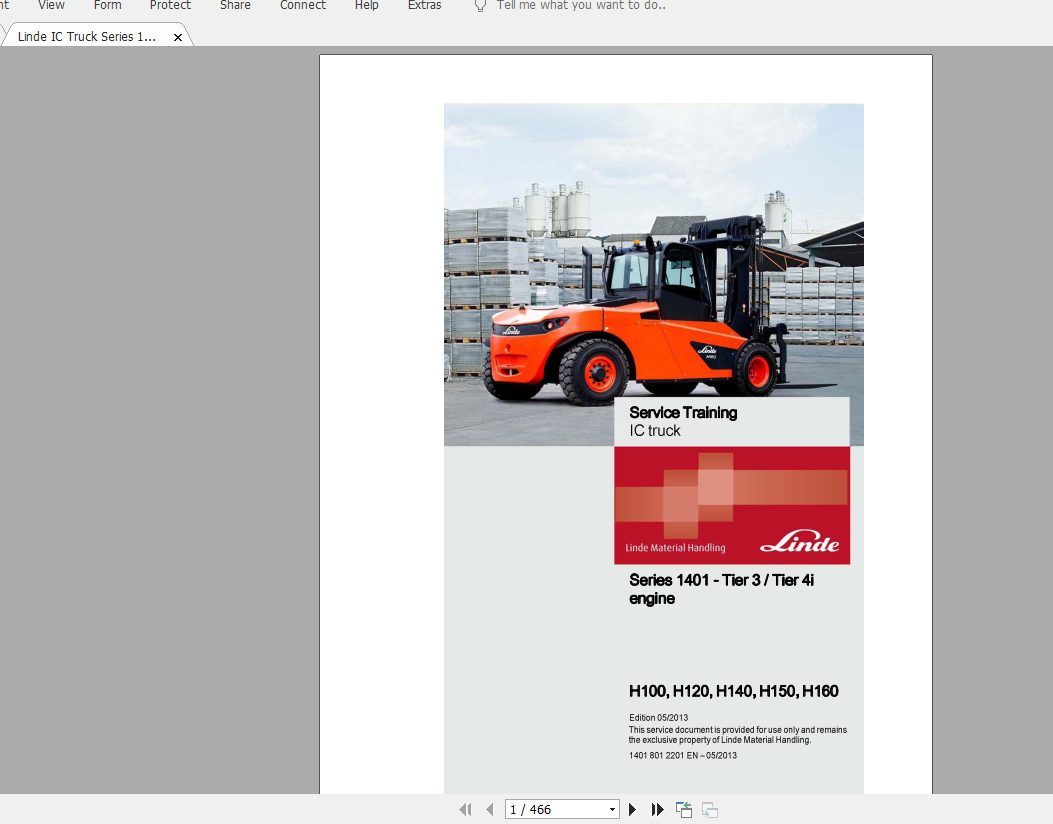Screen dimensions: 1053x824
Task: Jump to the last page
Action: pos(657,809)
